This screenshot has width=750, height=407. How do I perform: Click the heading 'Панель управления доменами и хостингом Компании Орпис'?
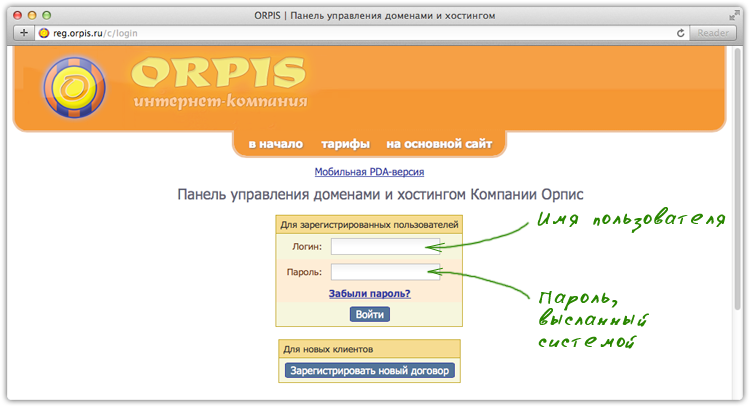(x=380, y=195)
